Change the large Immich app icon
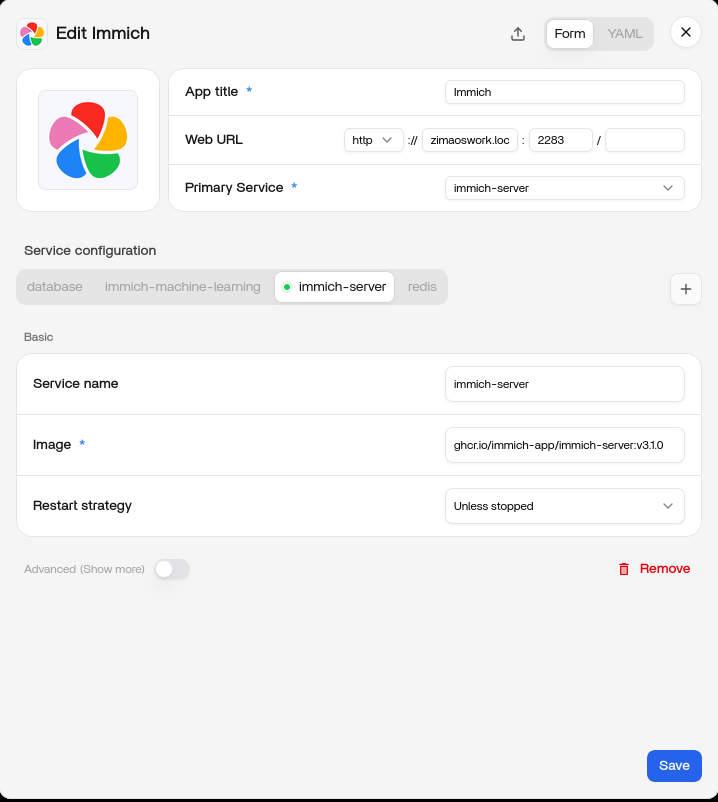Image resolution: width=718 pixels, height=802 pixels. point(88,140)
